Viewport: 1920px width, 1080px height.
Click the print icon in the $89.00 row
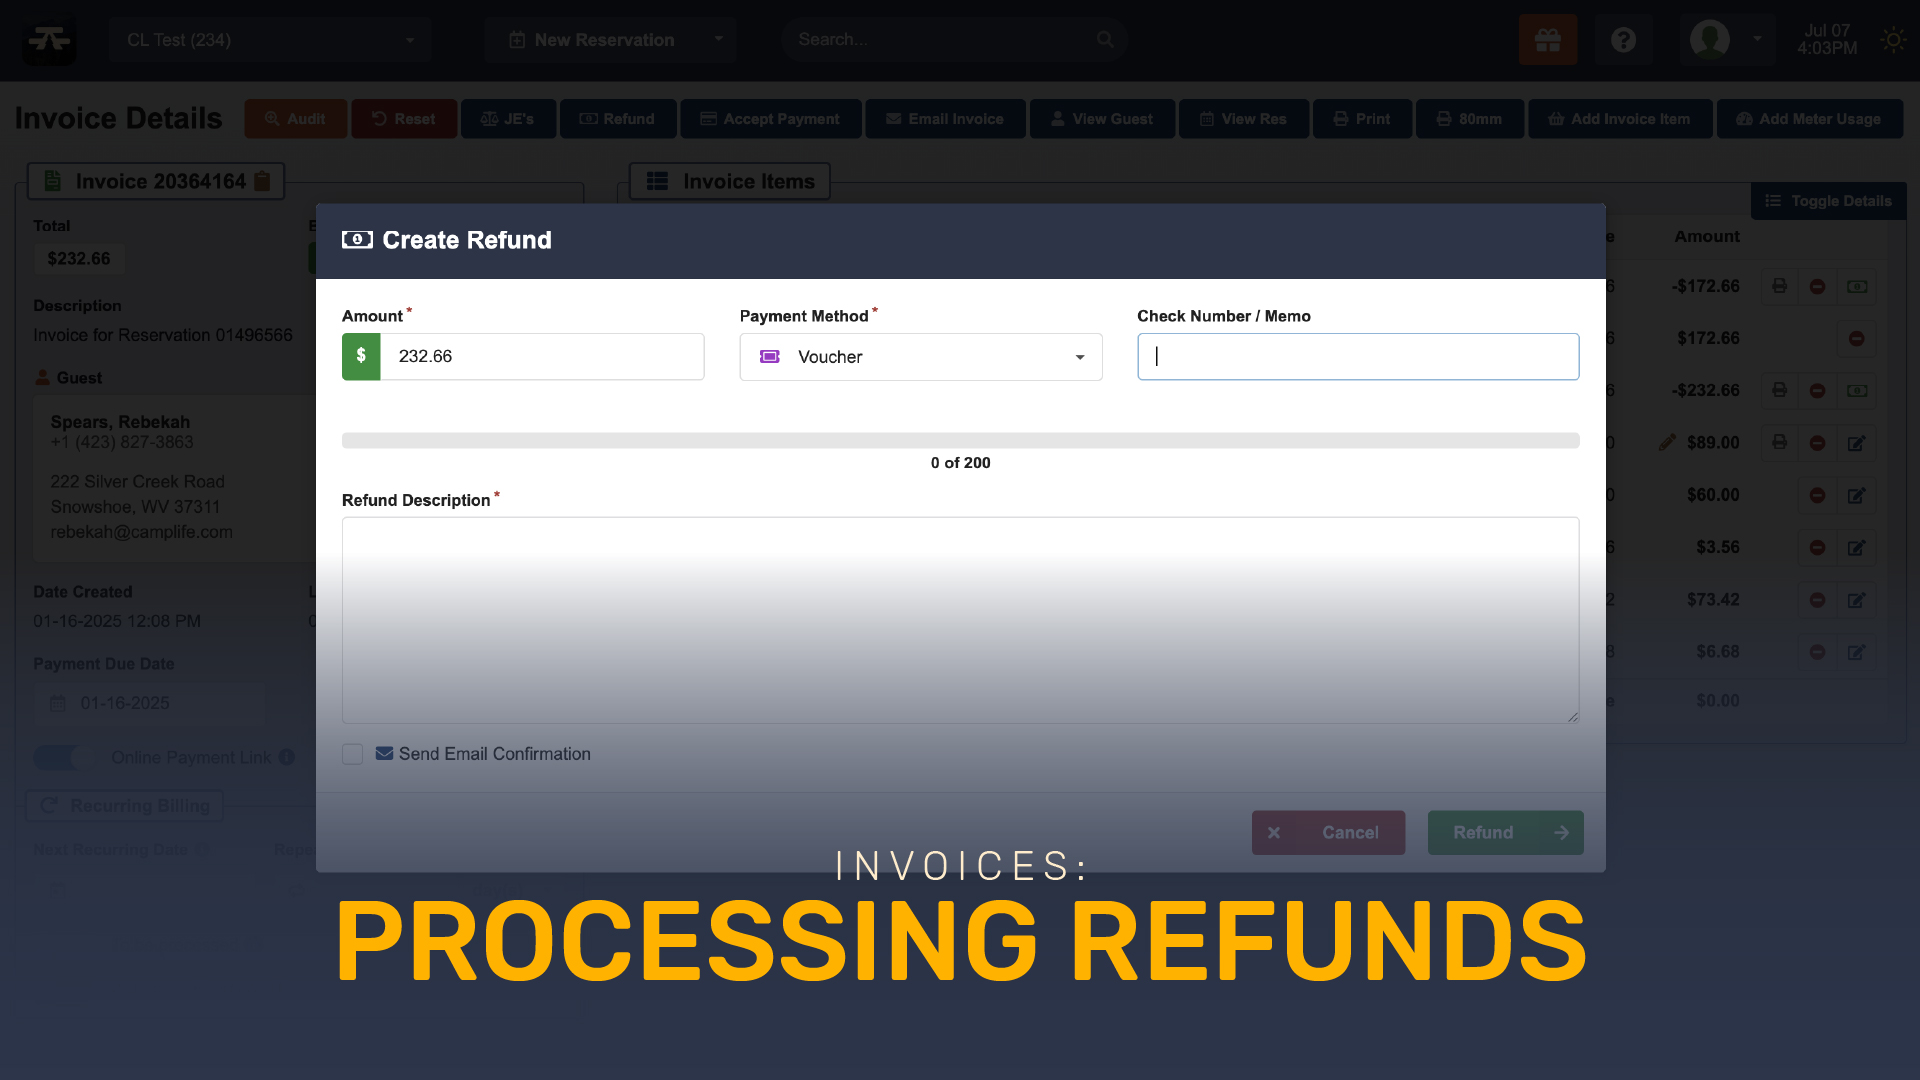click(x=1779, y=442)
